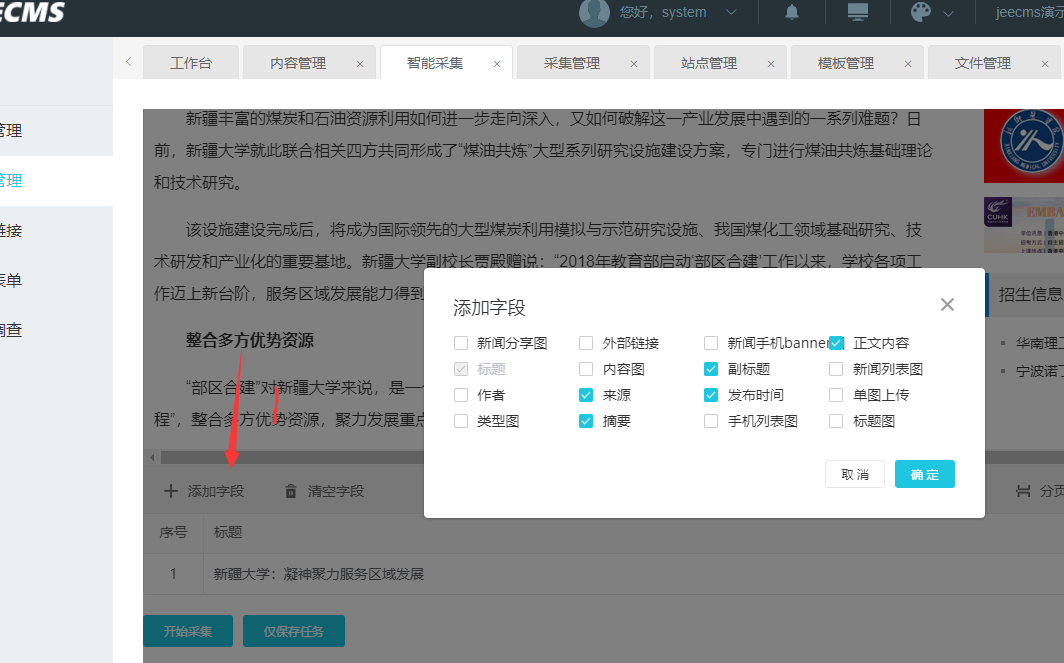Click the system user avatar
The height and width of the screenshot is (663, 1064).
click(x=594, y=12)
